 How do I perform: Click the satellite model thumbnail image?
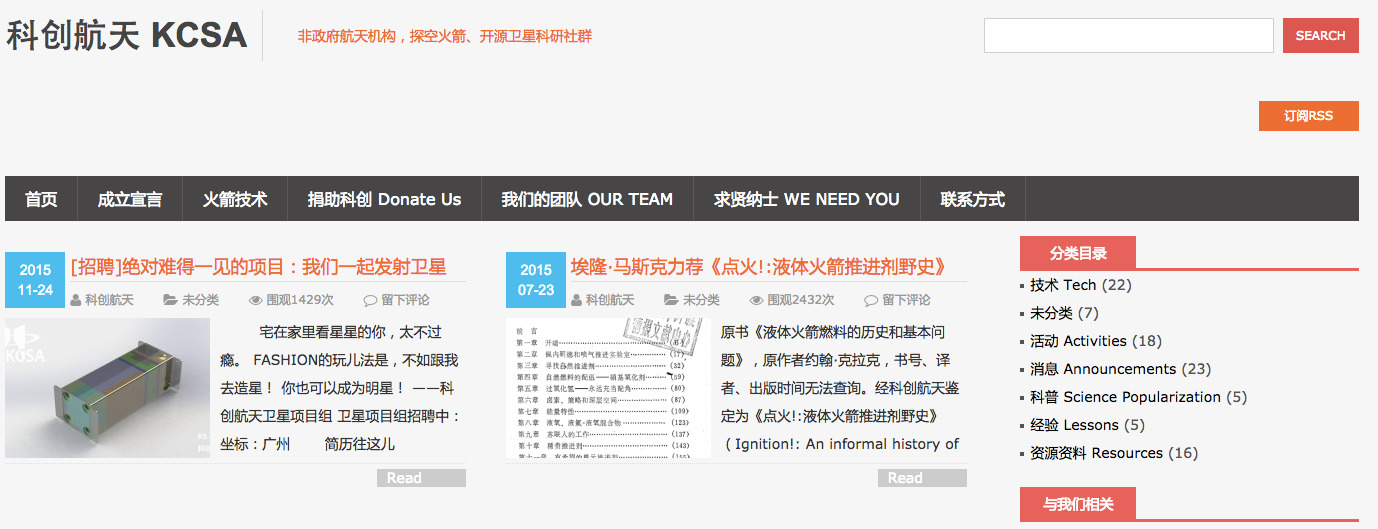107,388
